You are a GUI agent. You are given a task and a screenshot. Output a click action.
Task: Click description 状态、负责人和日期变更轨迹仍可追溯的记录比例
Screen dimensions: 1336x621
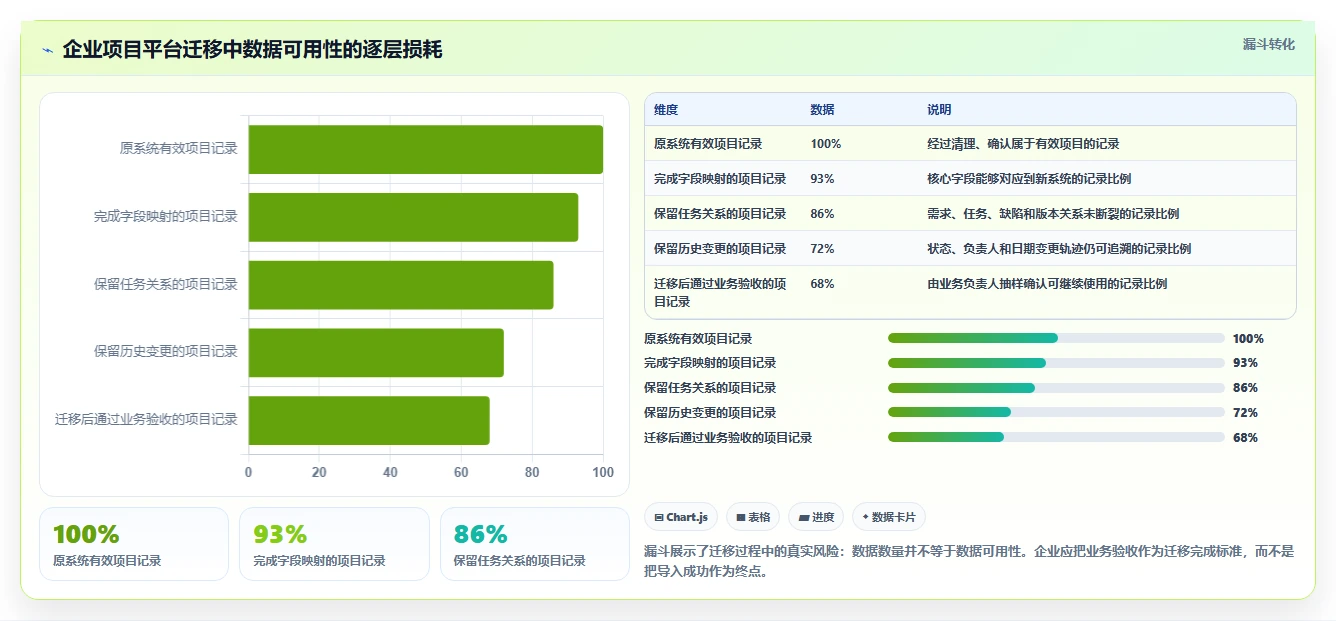1059,249
